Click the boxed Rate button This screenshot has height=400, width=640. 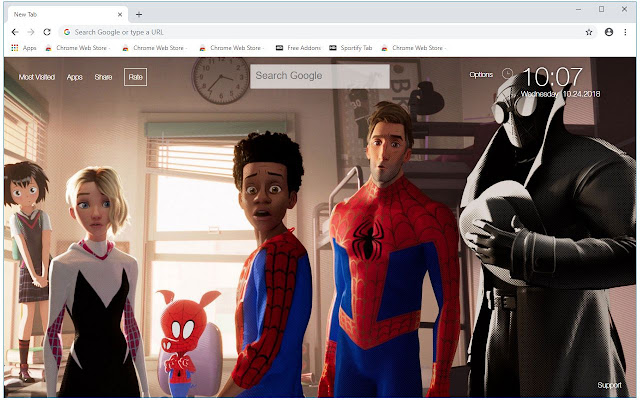pos(136,77)
